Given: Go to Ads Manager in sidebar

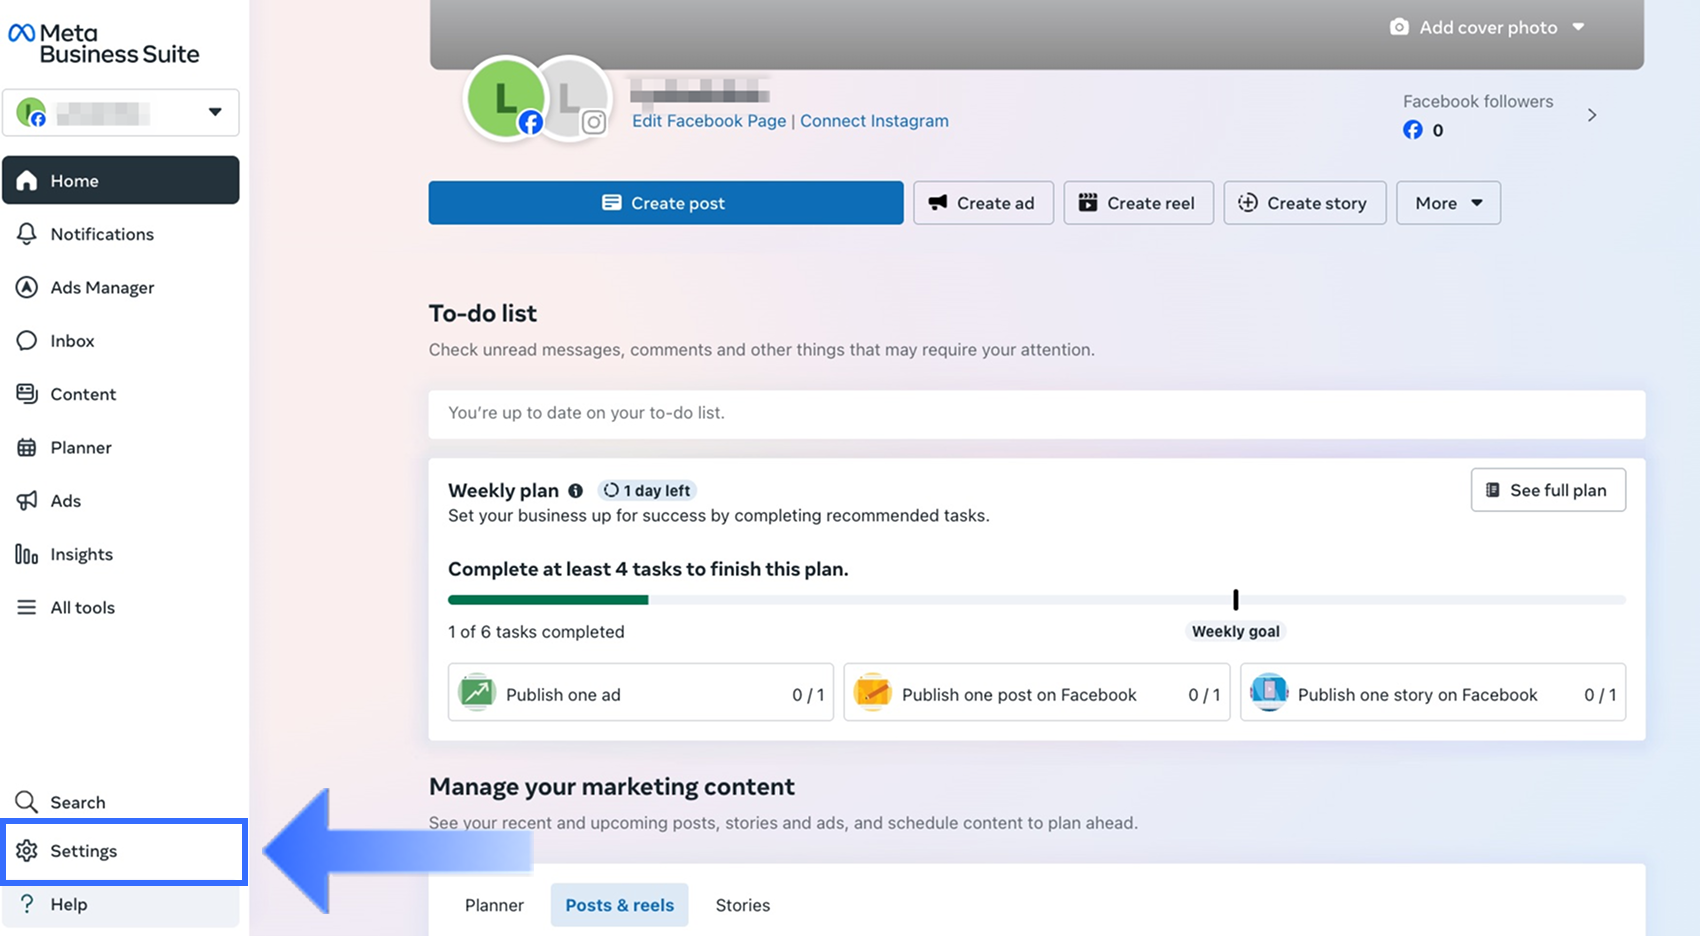Looking at the screenshot, I should (x=121, y=287).
